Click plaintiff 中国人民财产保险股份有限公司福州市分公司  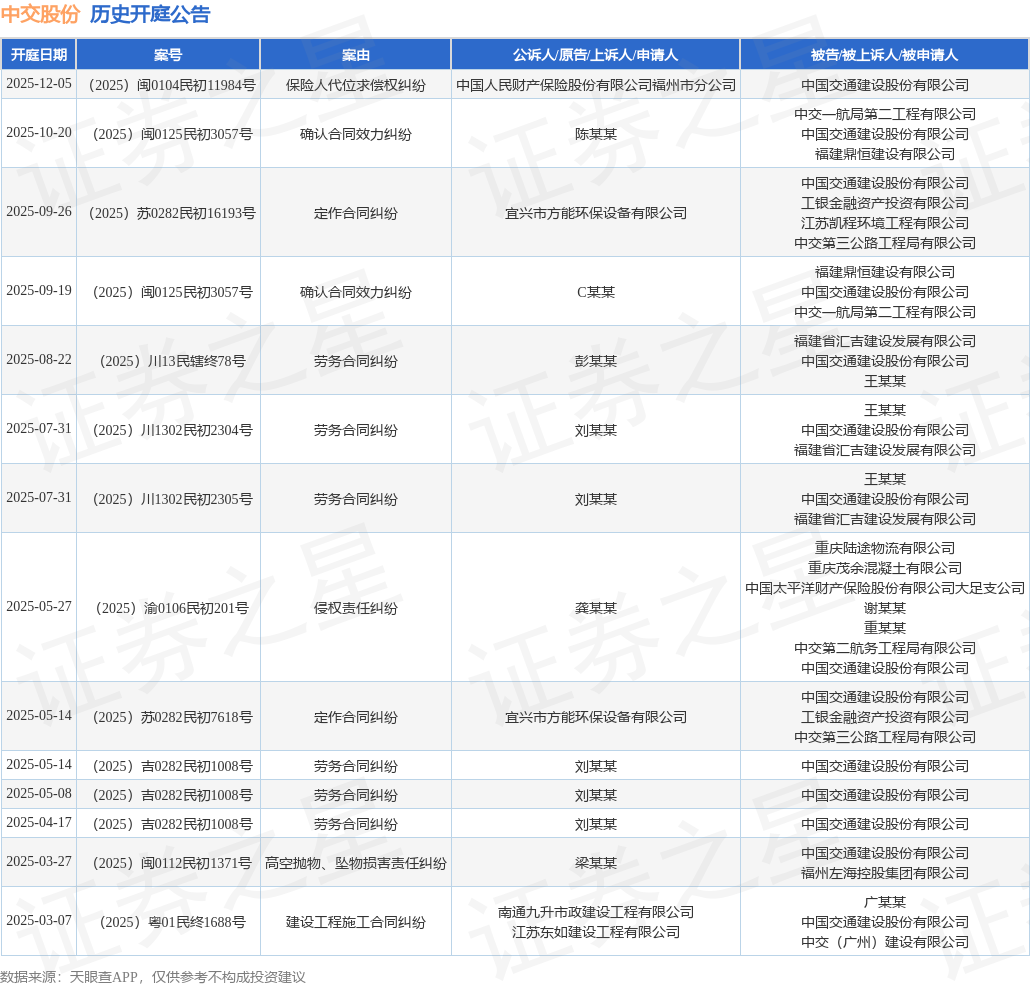(x=596, y=85)
